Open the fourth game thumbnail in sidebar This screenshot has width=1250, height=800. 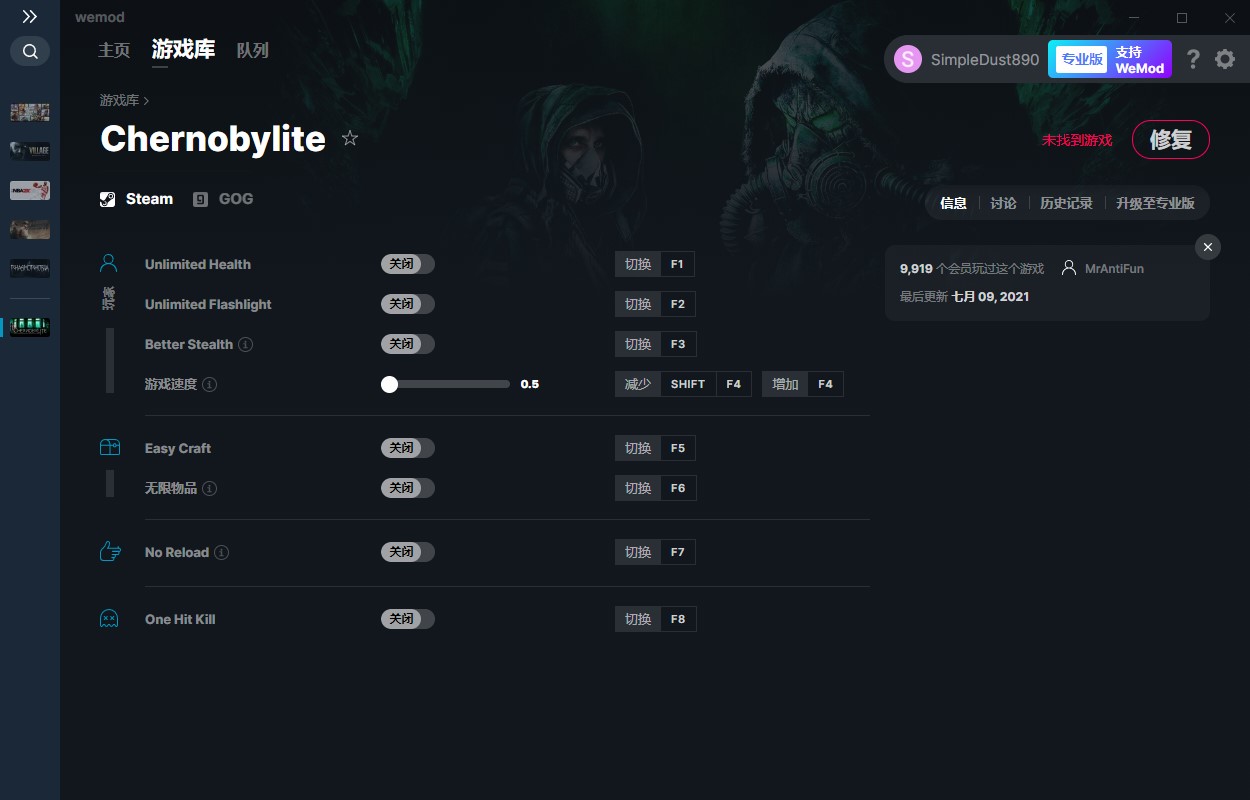[30, 229]
